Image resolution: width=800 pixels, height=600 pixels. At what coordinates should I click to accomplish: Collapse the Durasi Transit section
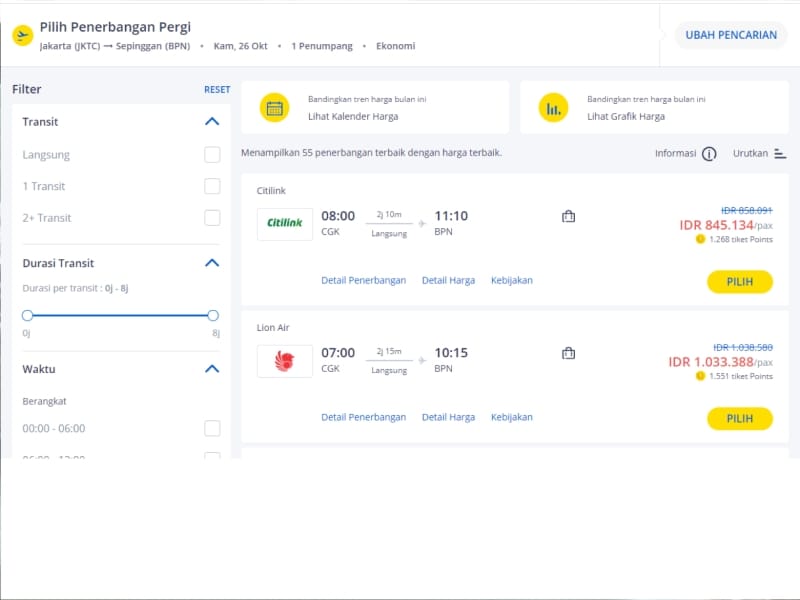point(211,263)
